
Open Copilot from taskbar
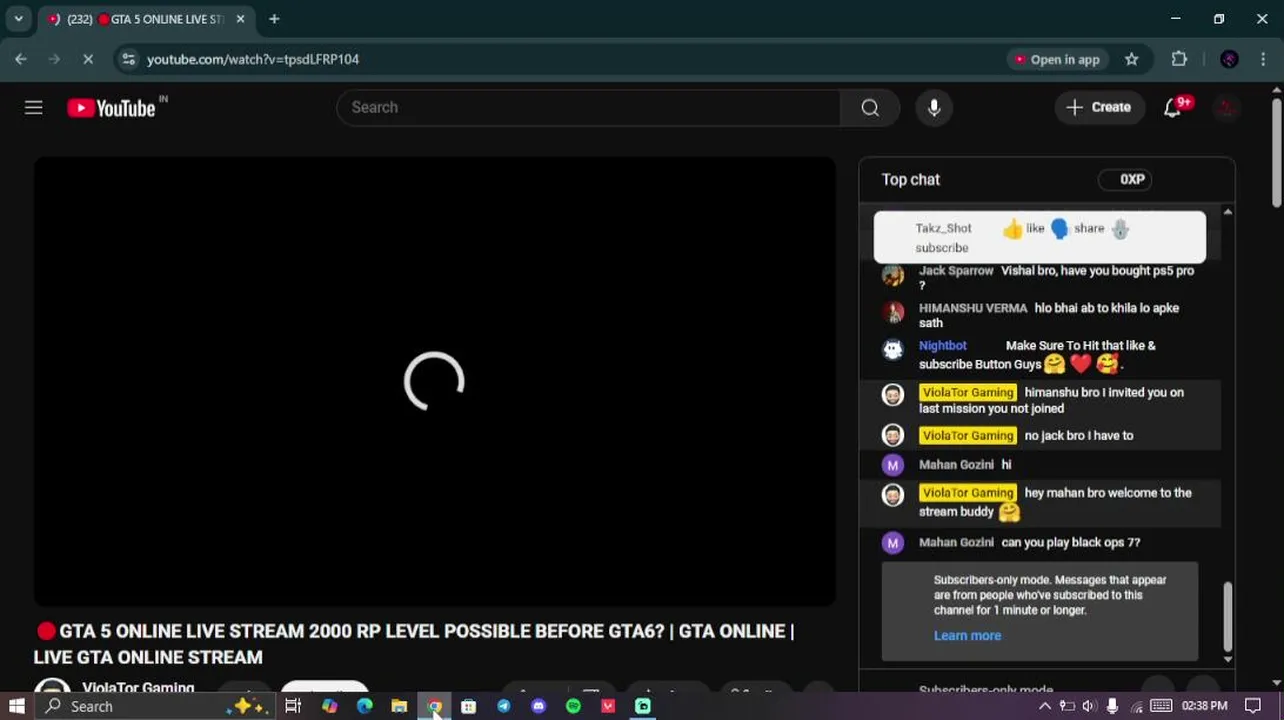[329, 706]
